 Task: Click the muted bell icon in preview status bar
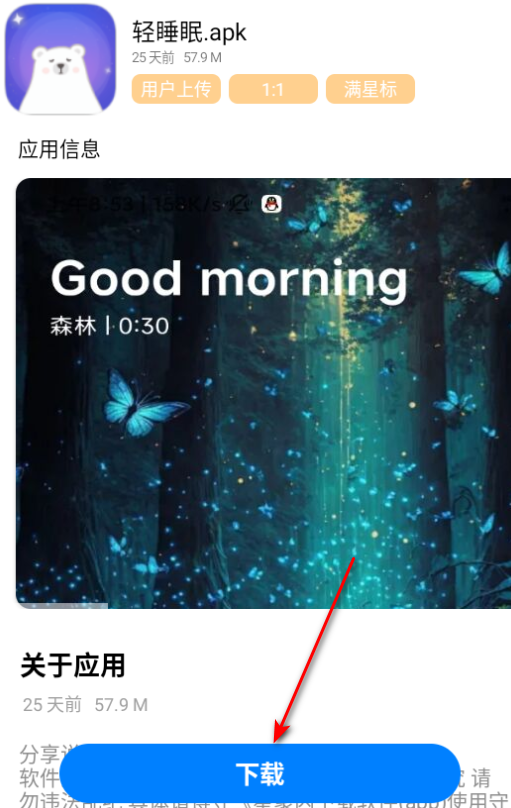pyautogui.click(x=240, y=204)
